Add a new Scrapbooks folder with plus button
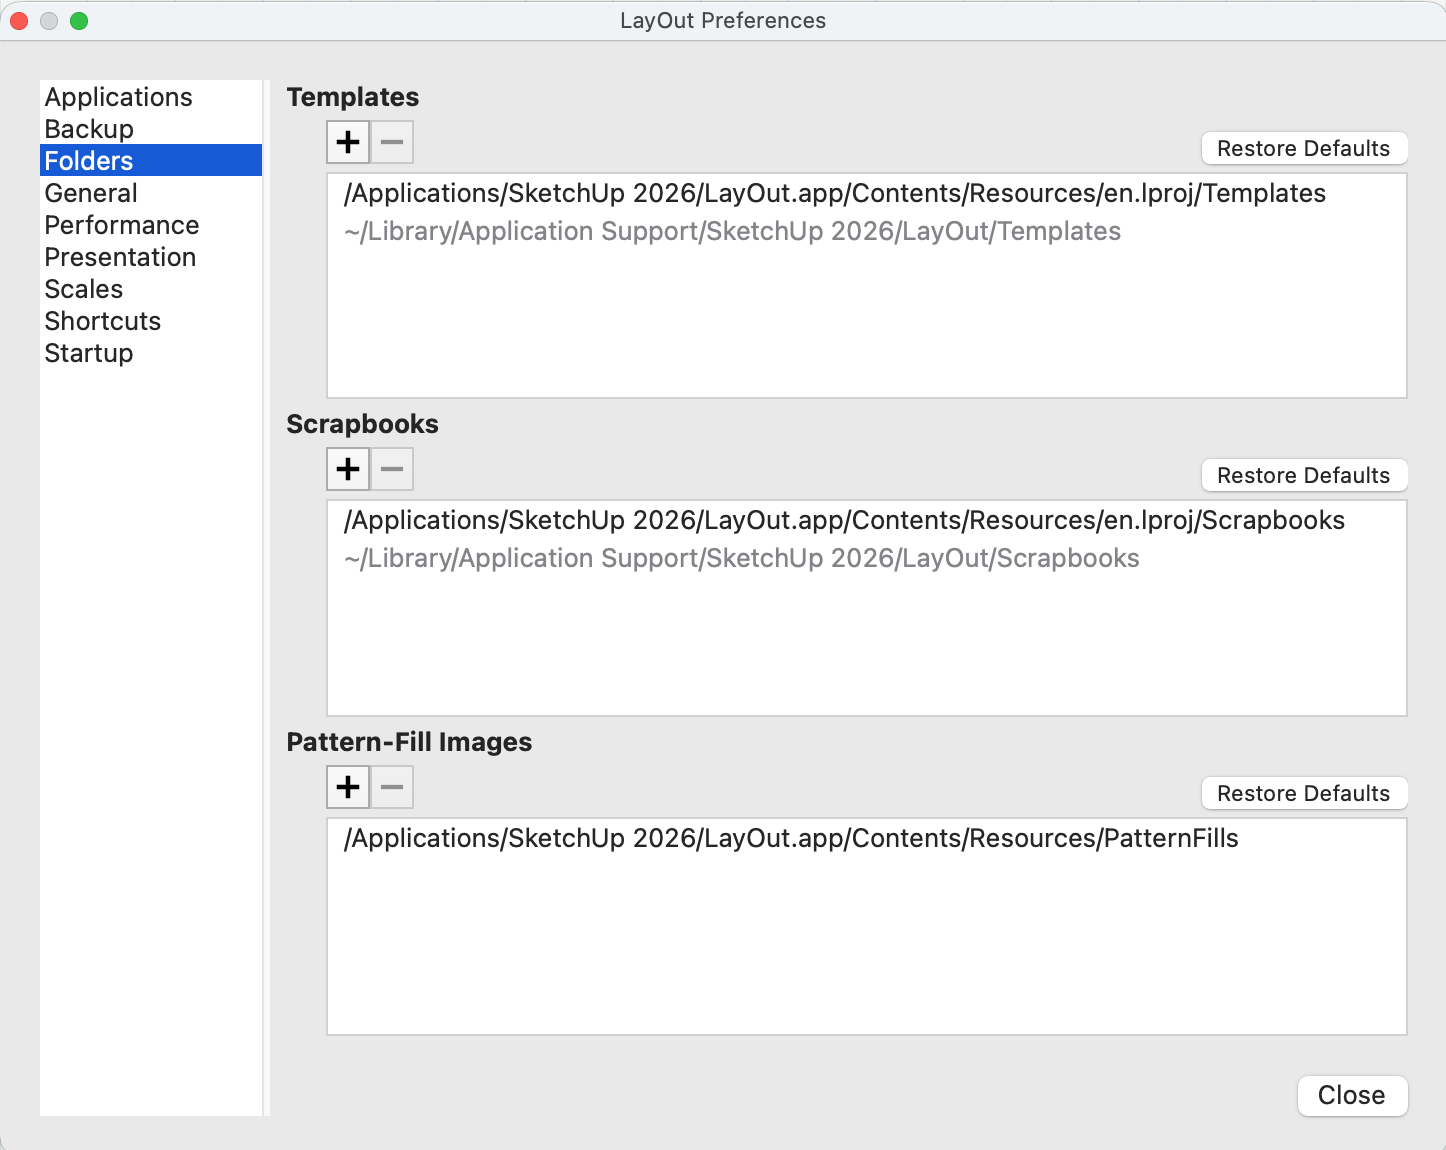The width and height of the screenshot is (1446, 1150). (x=348, y=469)
